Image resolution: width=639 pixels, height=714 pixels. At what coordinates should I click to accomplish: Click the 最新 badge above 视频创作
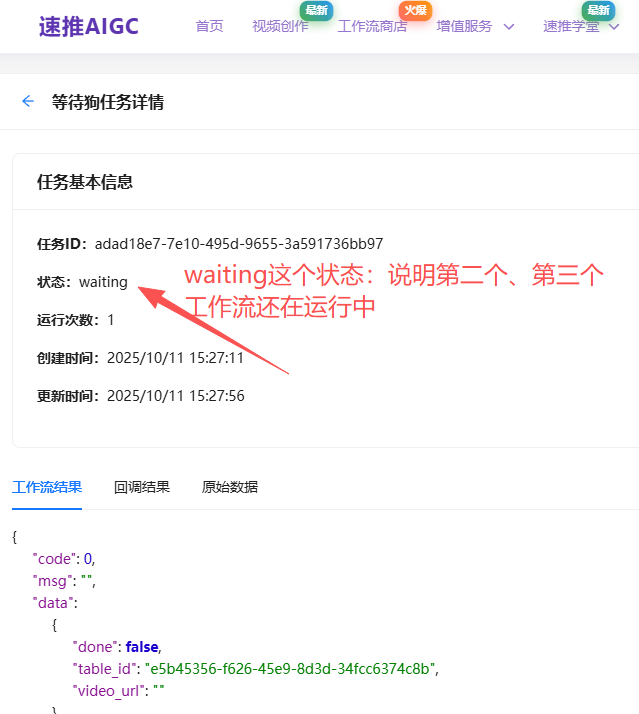tap(316, 10)
